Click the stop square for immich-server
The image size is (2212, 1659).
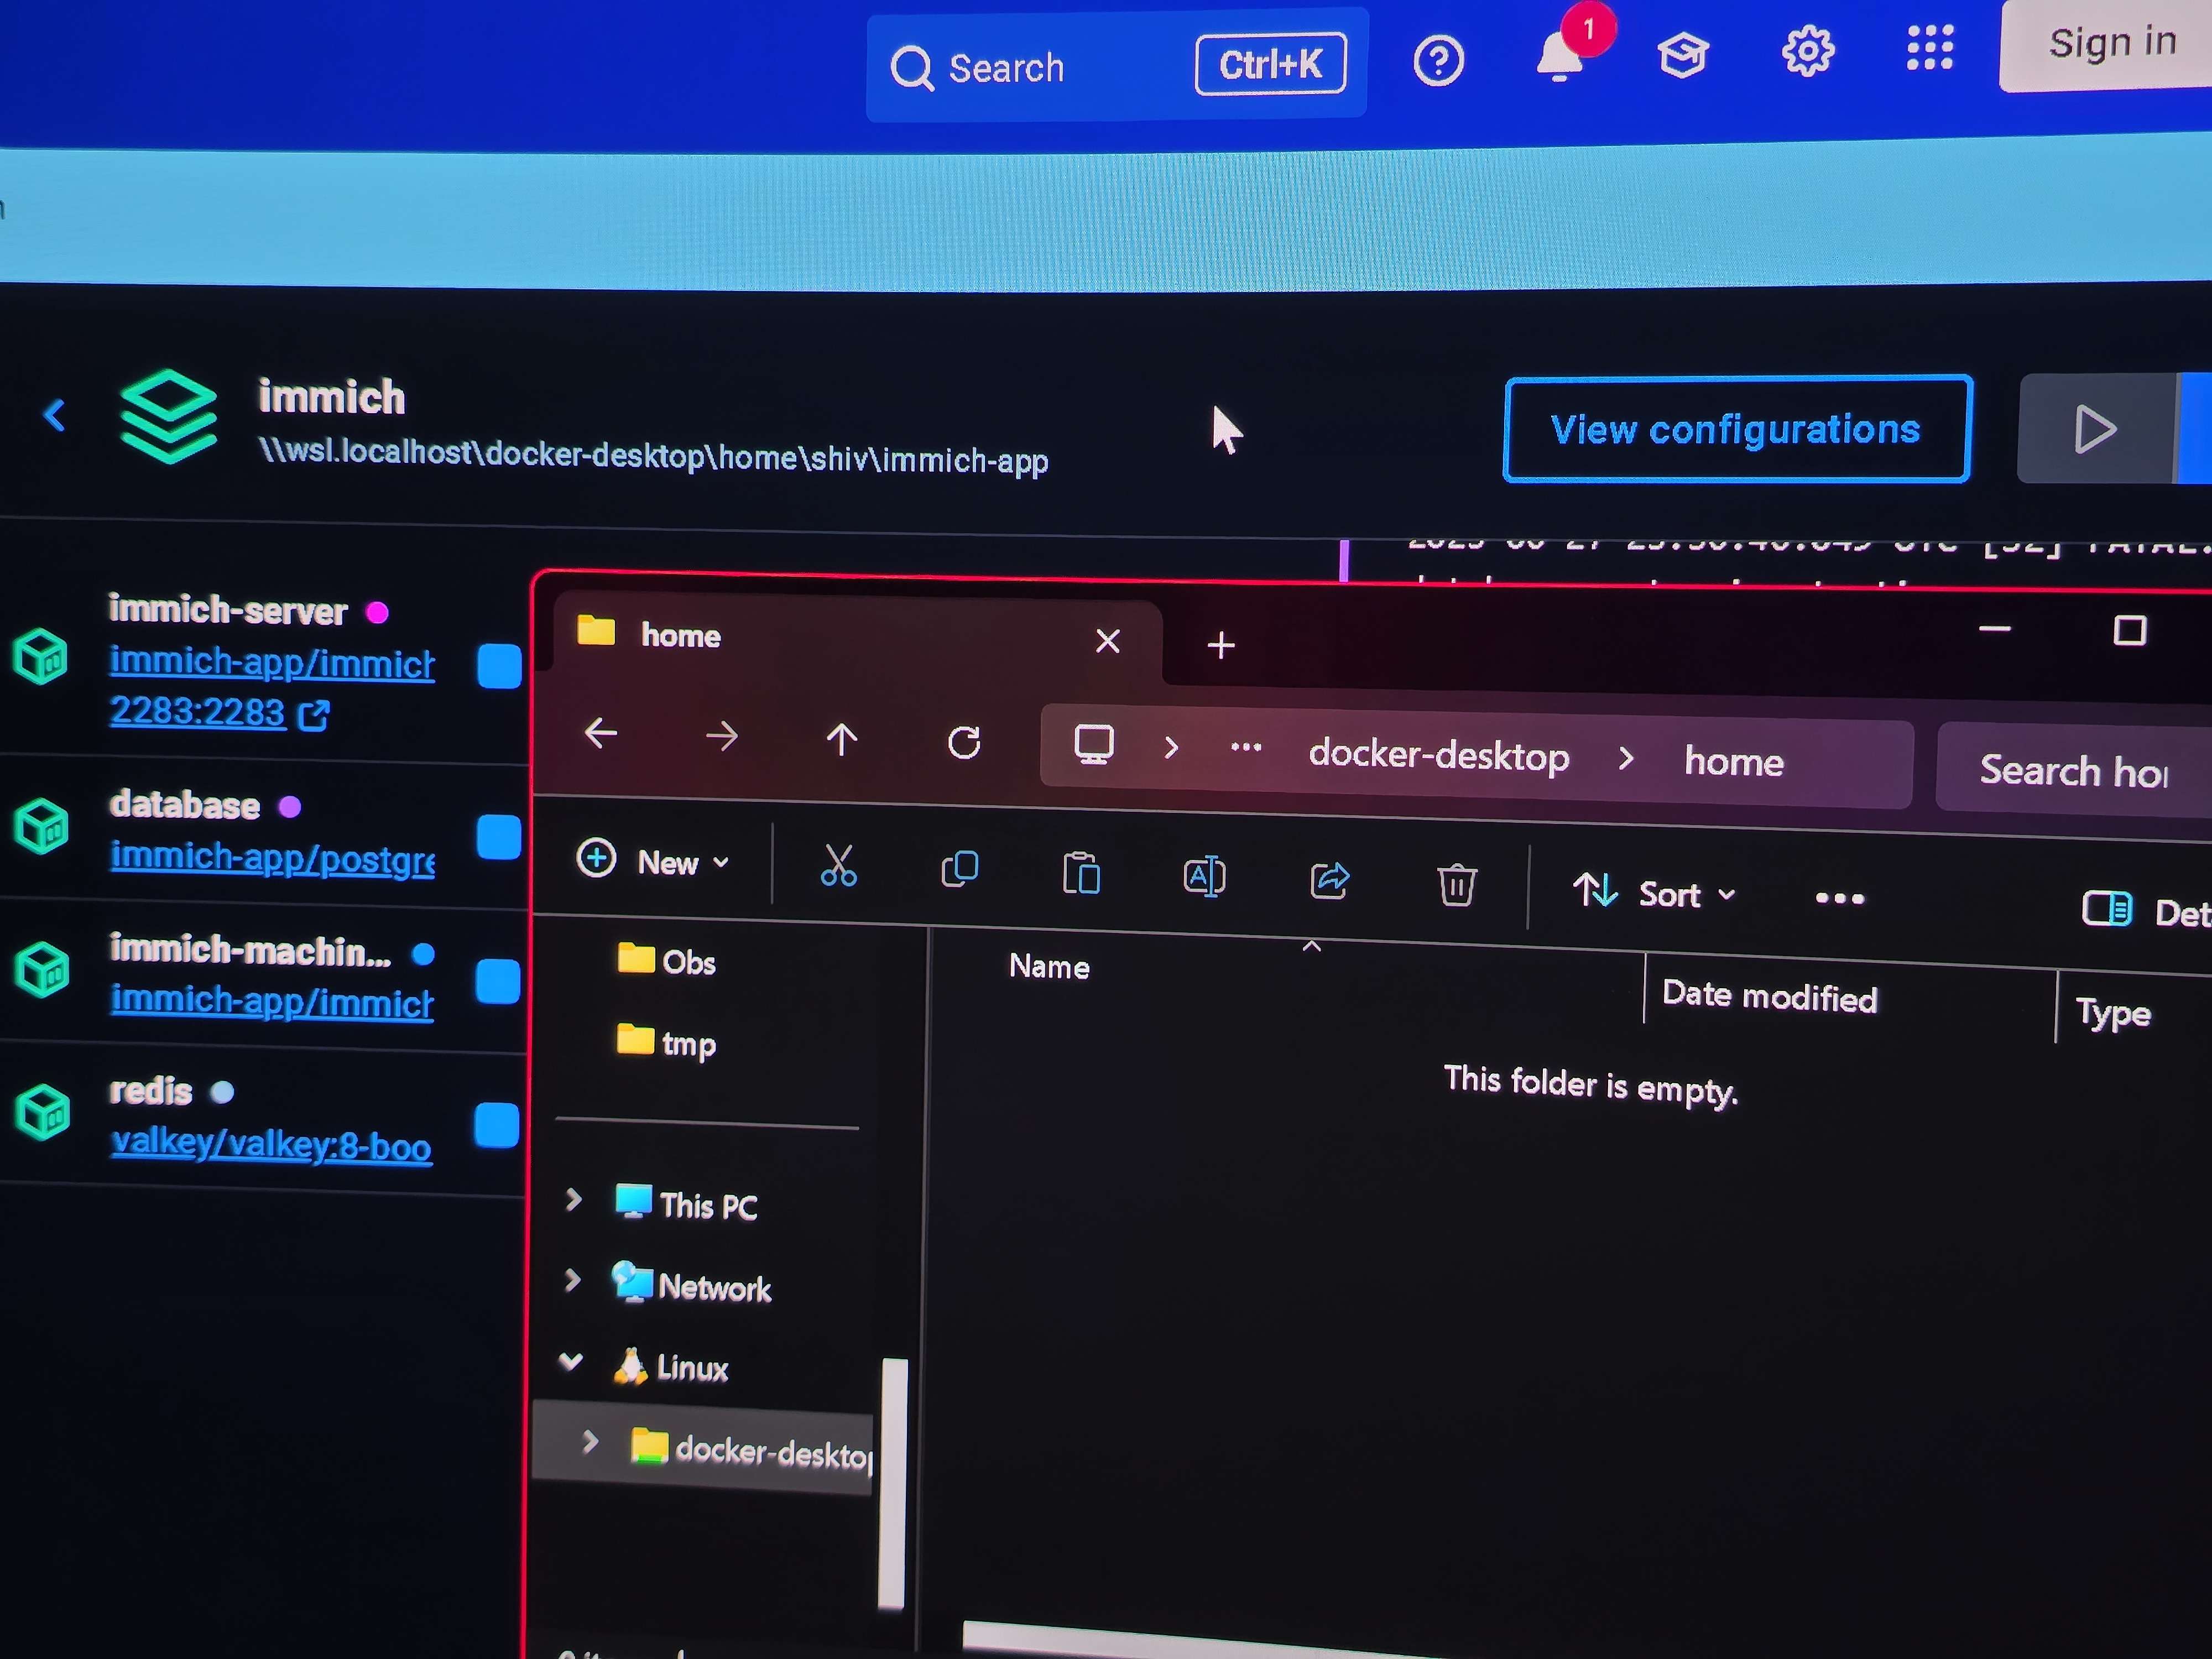pyautogui.click(x=499, y=666)
